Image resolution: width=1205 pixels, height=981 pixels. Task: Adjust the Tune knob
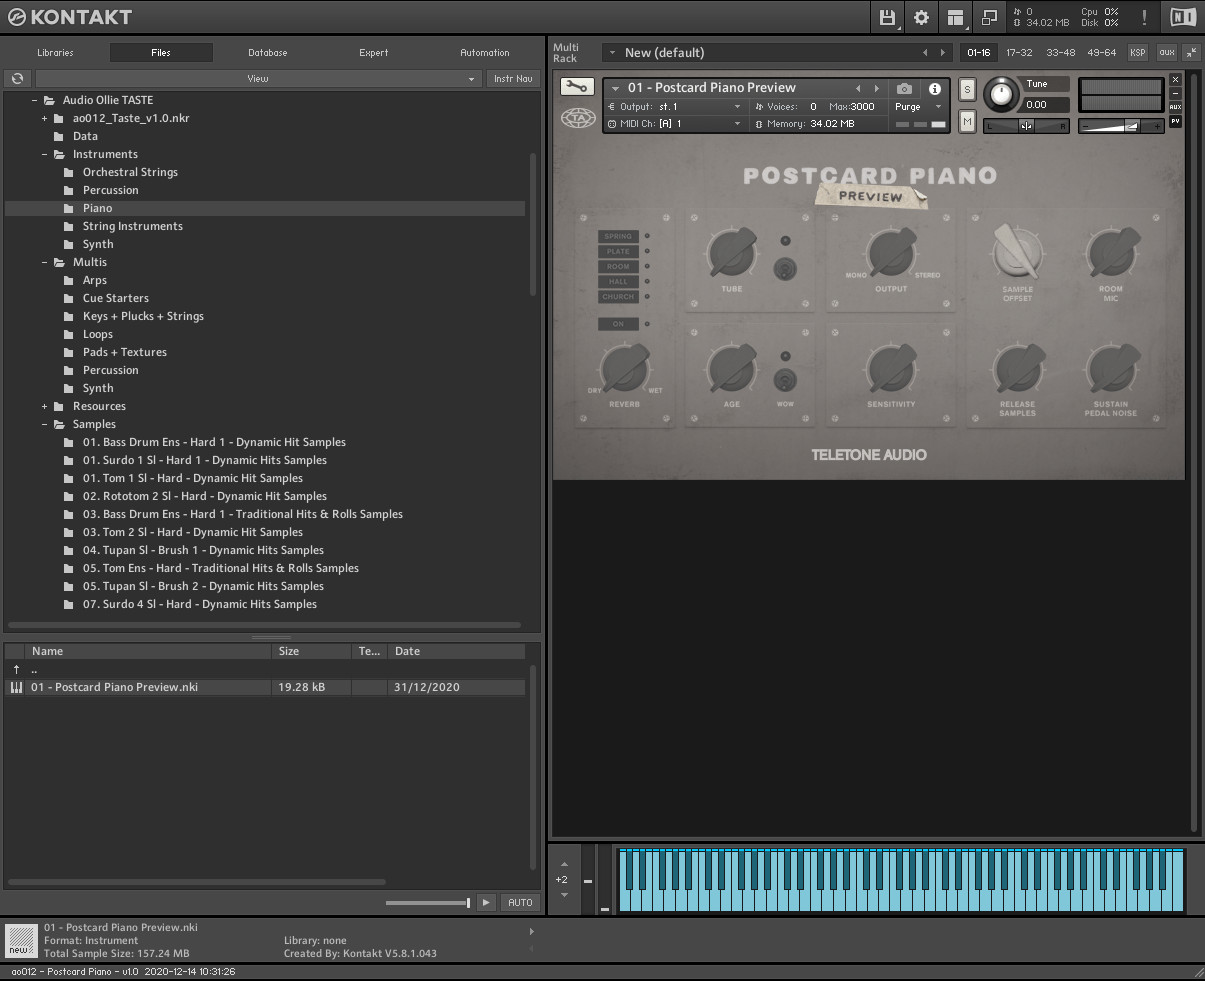point(1000,95)
